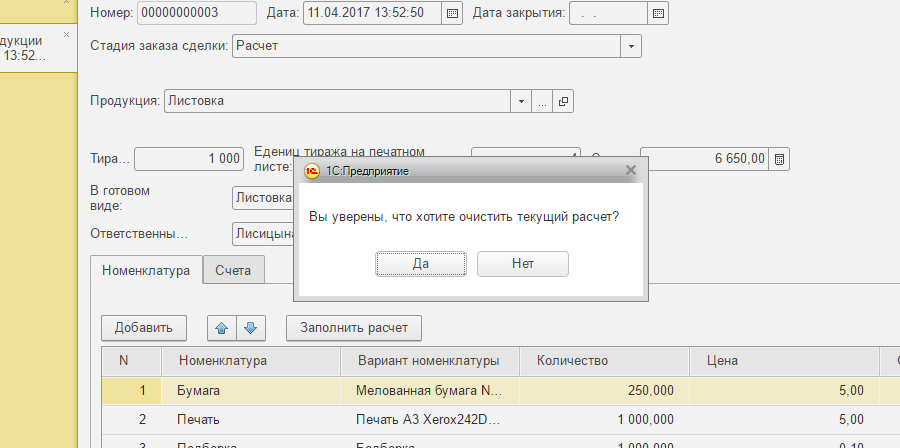Move row down with arrow icon
The height and width of the screenshot is (448, 900).
[250, 327]
